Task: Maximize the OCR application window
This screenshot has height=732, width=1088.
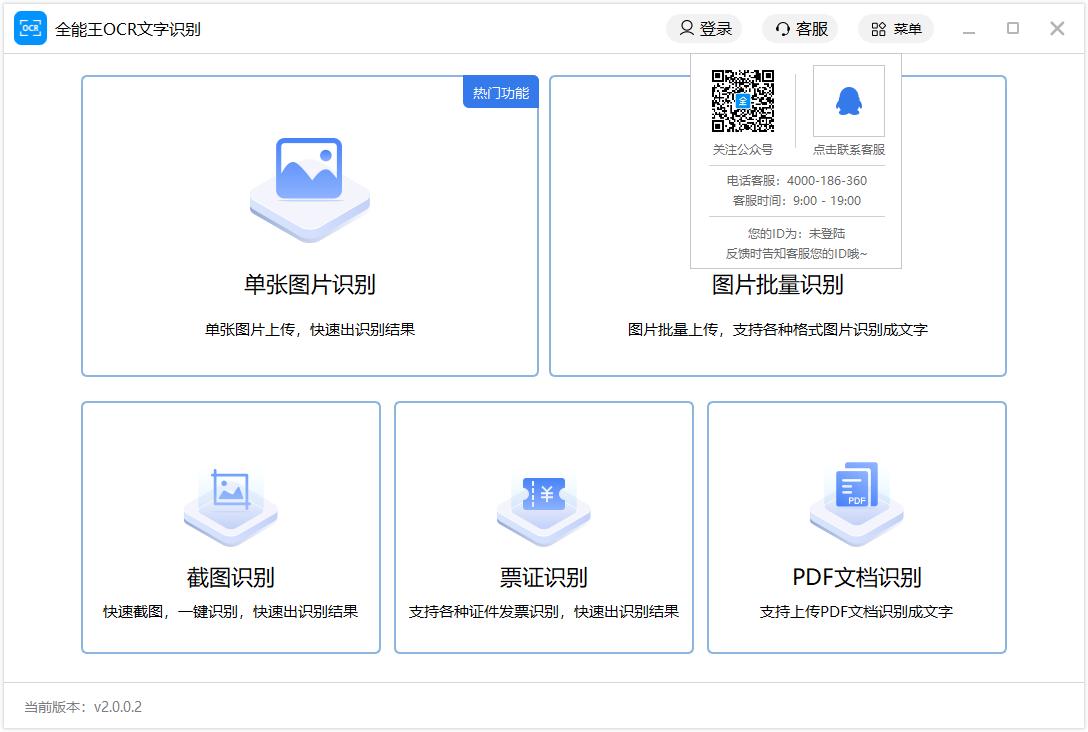Action: (1013, 29)
